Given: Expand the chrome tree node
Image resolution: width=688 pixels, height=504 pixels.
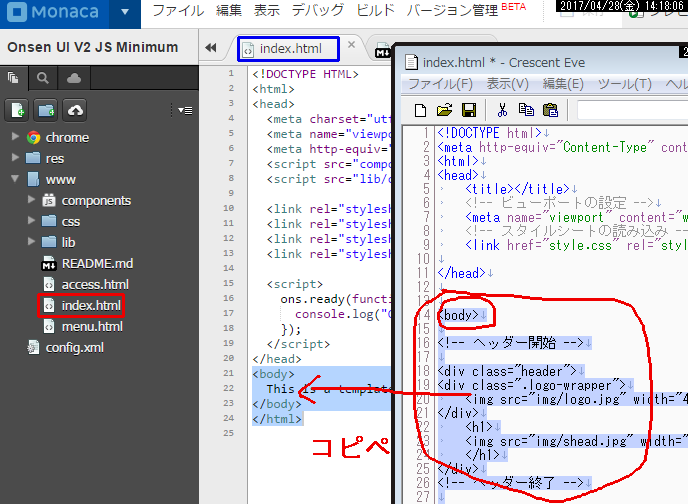Looking at the screenshot, I should [x=15, y=136].
